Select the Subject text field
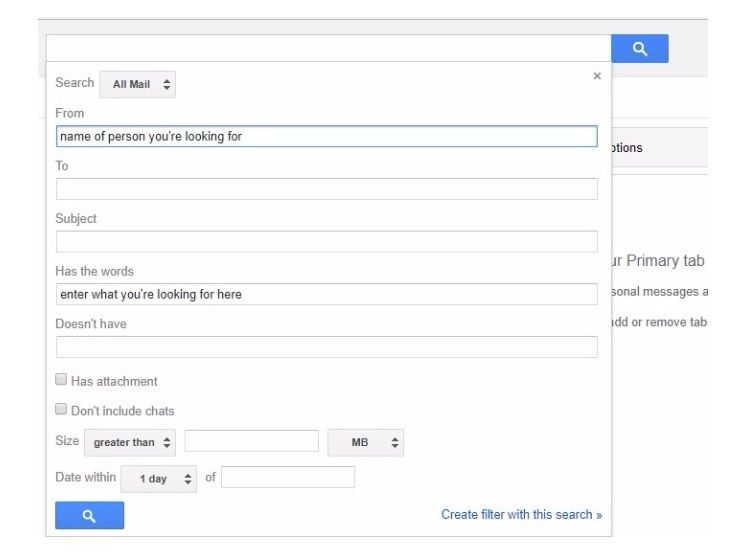 [326, 242]
